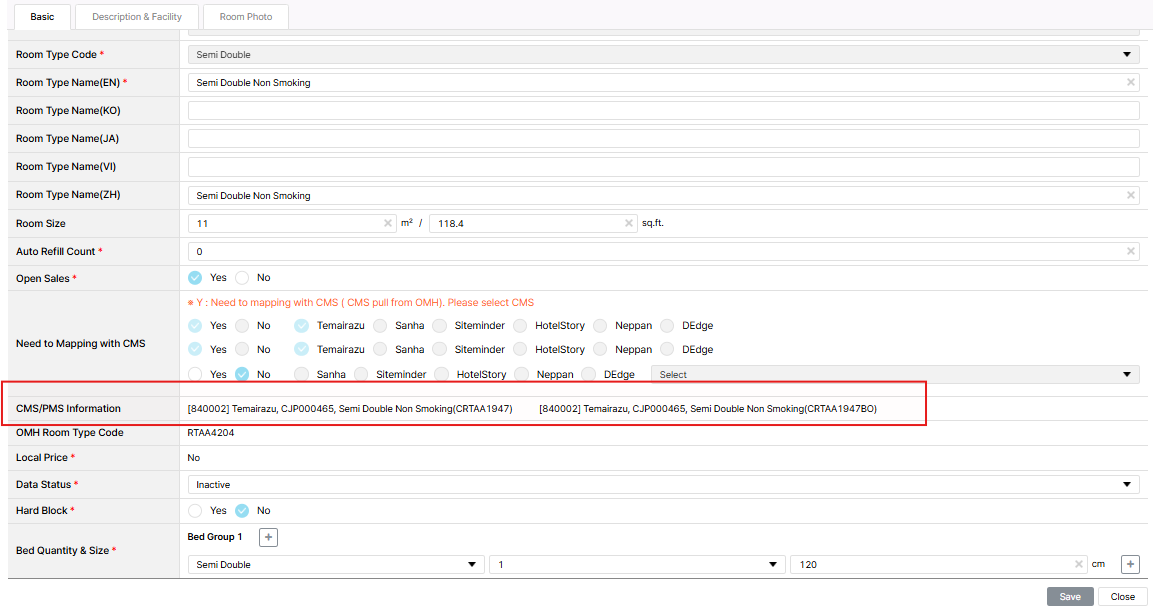Click the Close button
The image size is (1153, 612).
1122,597
